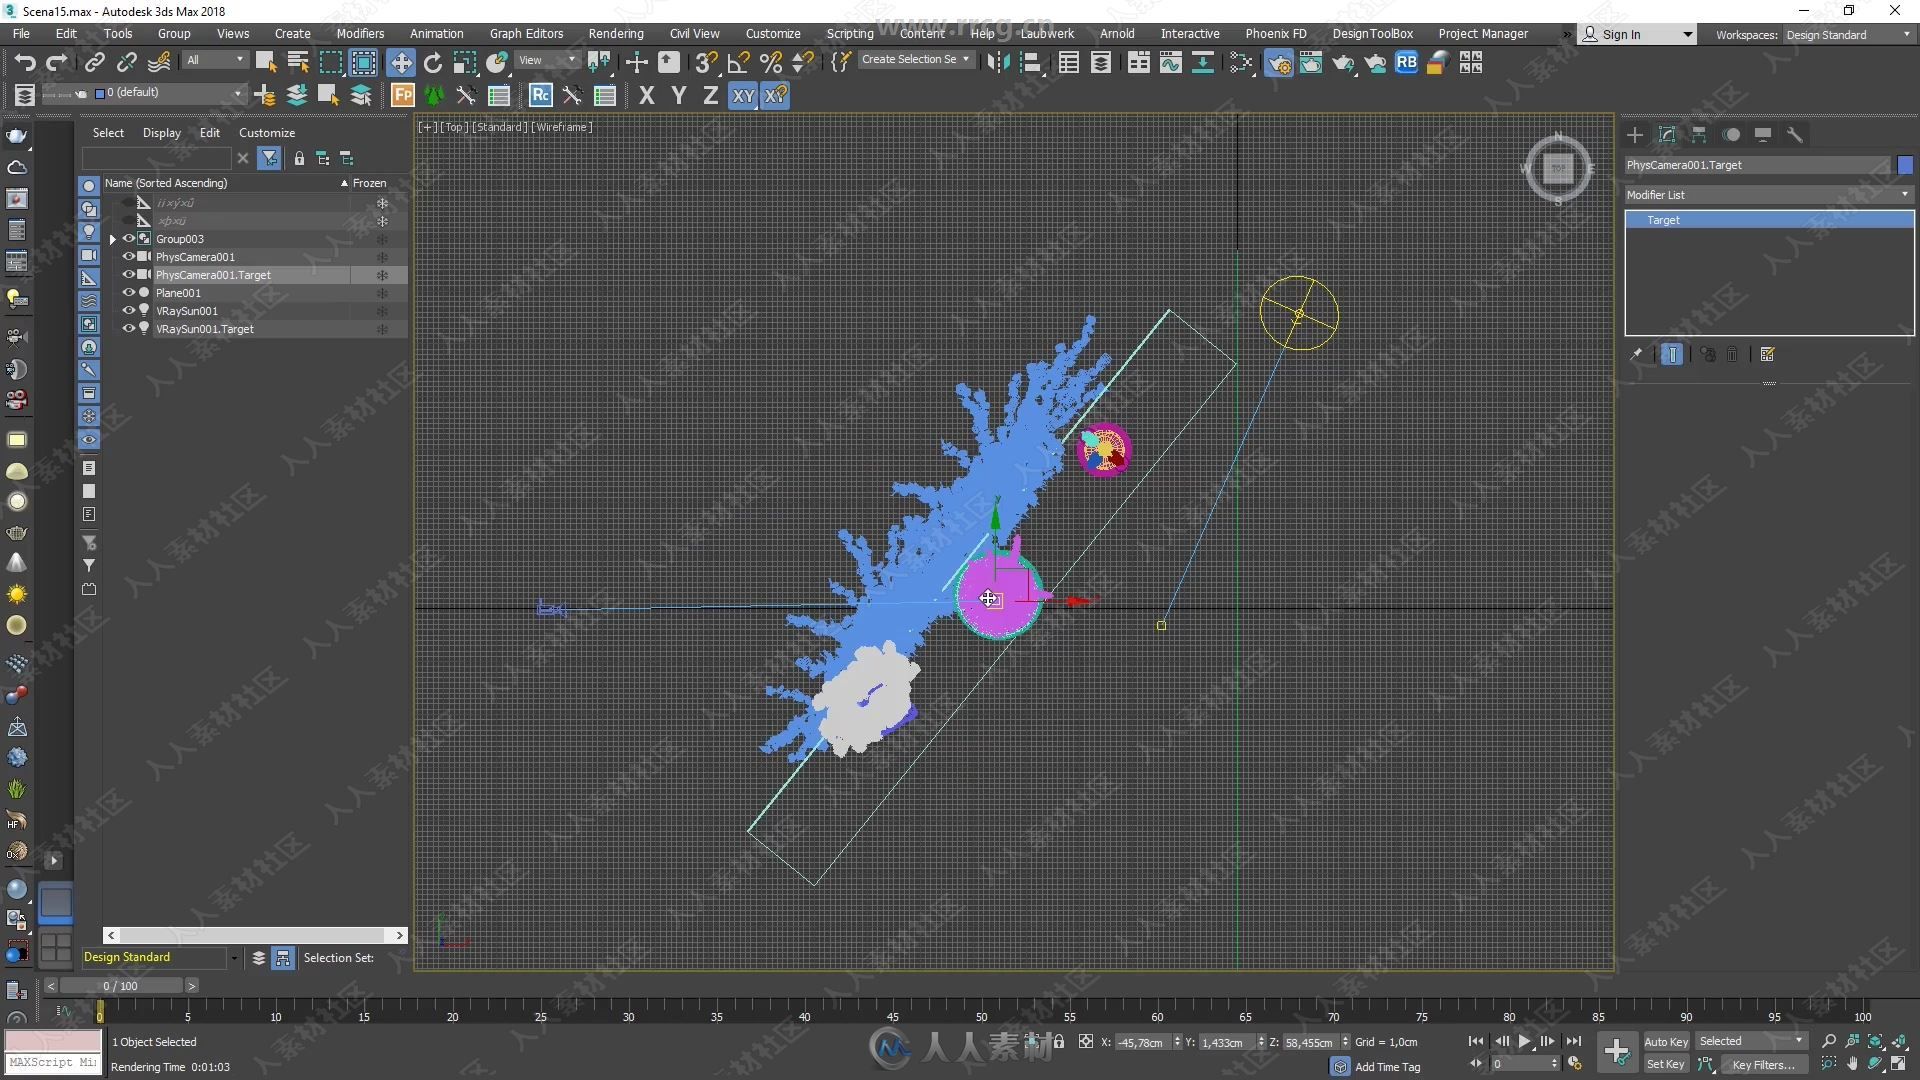Toggle Window/Crossing selection mode
Viewport: 1920px width, 1080px height.
(x=364, y=62)
